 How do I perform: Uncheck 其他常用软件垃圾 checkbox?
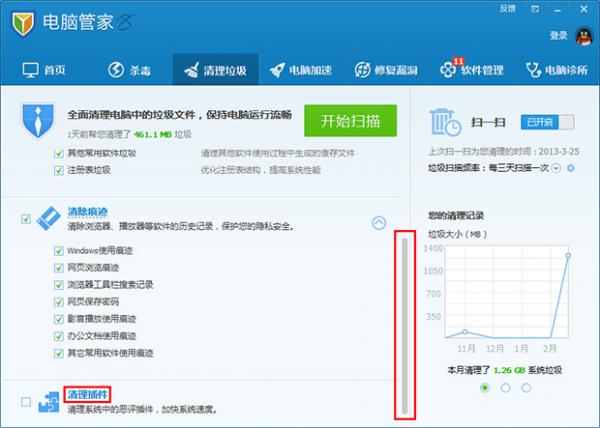point(59,154)
